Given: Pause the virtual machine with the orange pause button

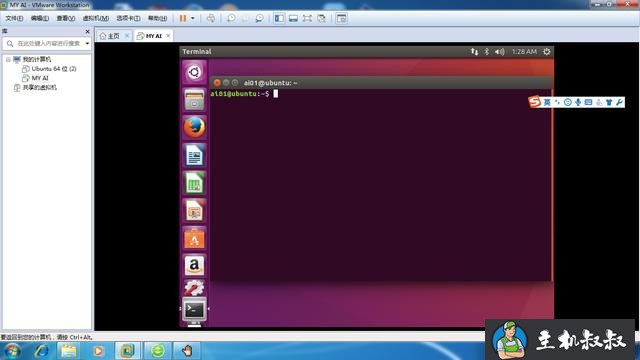Looking at the screenshot, I should tap(183, 18).
